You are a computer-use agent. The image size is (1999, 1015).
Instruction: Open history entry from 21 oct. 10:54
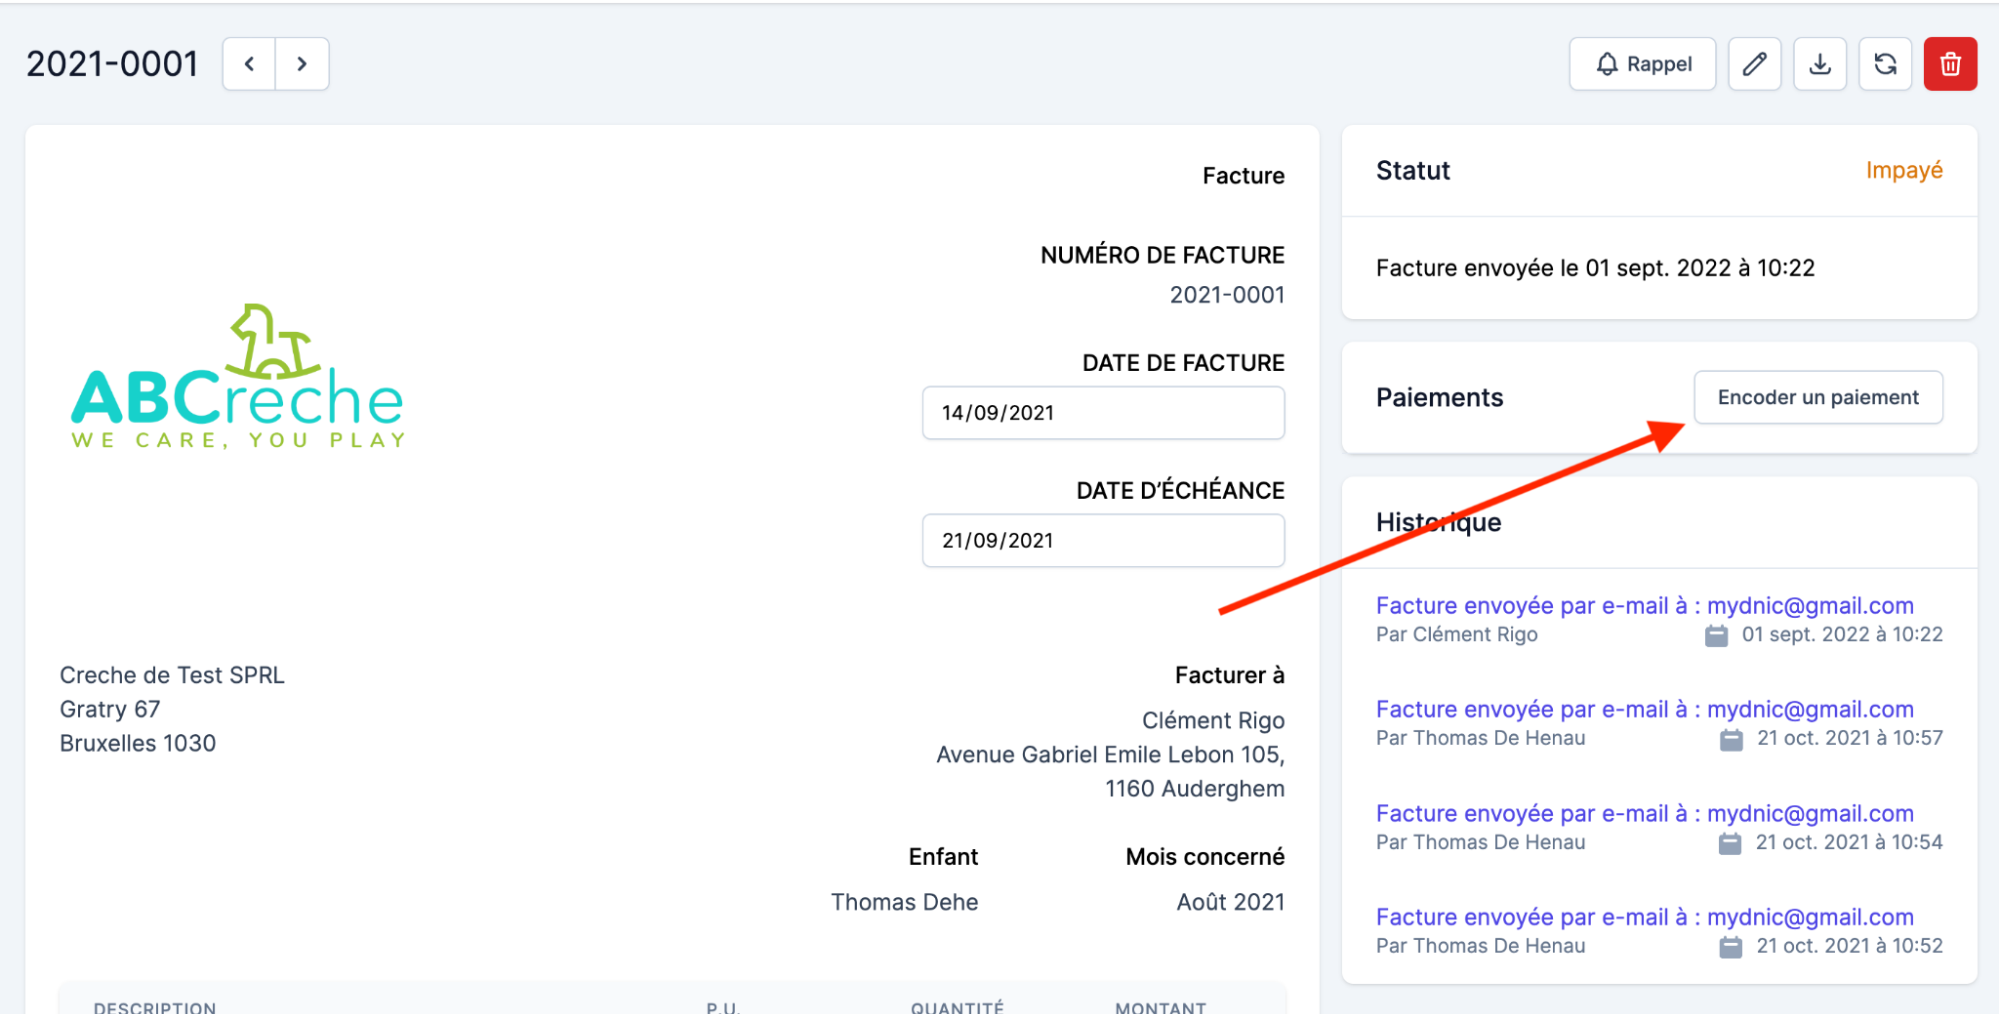1644,814
